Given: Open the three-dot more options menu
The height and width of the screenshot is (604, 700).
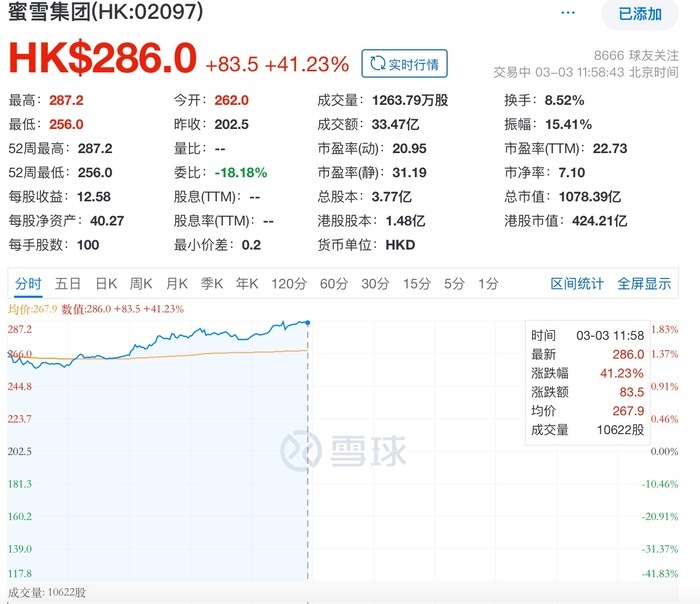Looking at the screenshot, I should pyautogui.click(x=568, y=13).
